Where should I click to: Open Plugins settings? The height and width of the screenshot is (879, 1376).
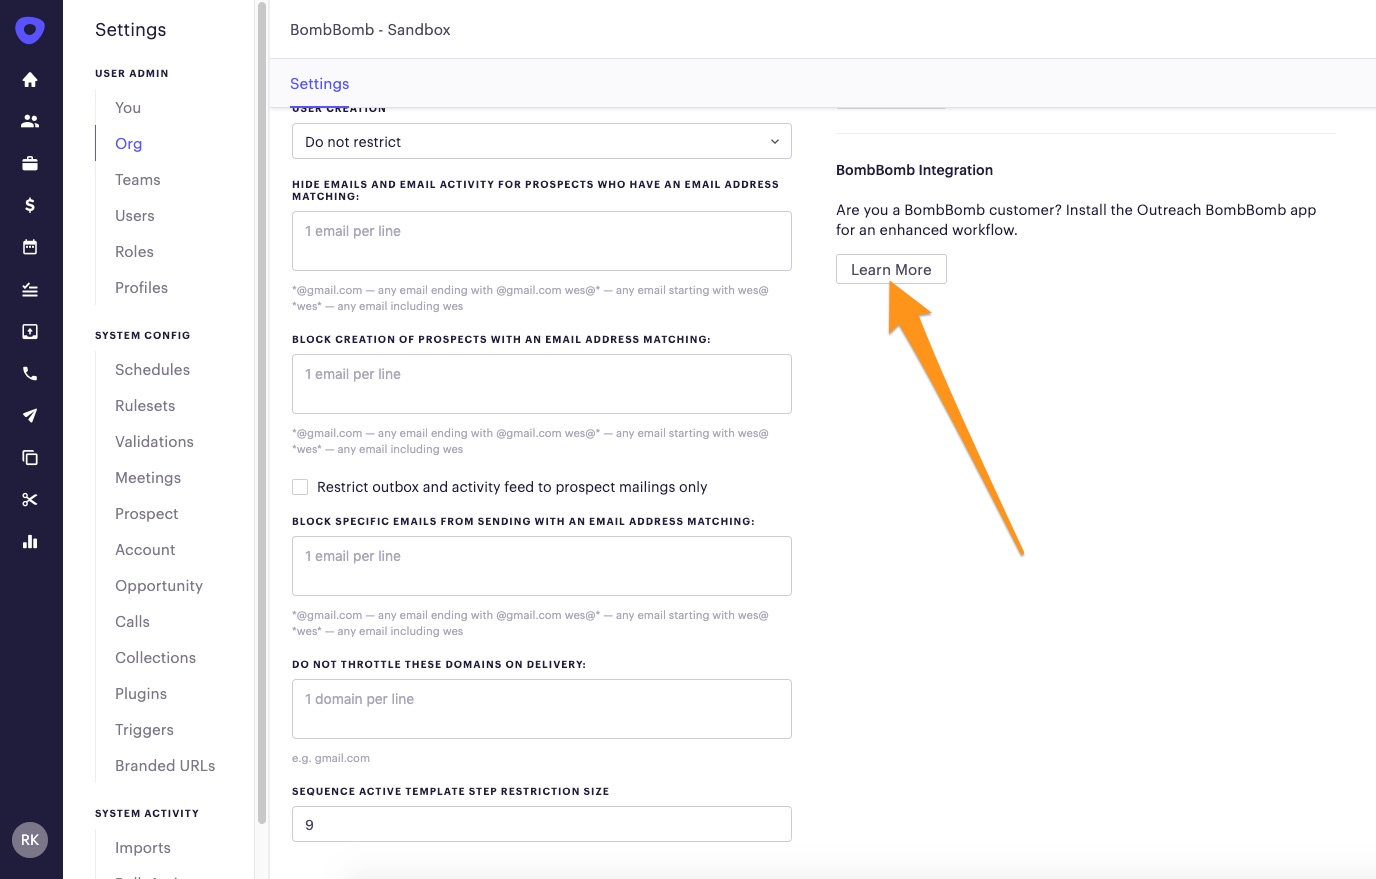pos(141,694)
